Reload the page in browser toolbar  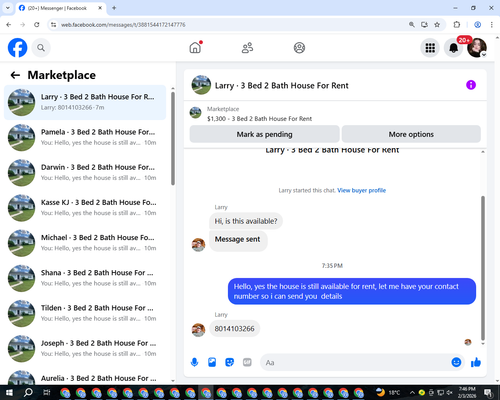click(37, 25)
